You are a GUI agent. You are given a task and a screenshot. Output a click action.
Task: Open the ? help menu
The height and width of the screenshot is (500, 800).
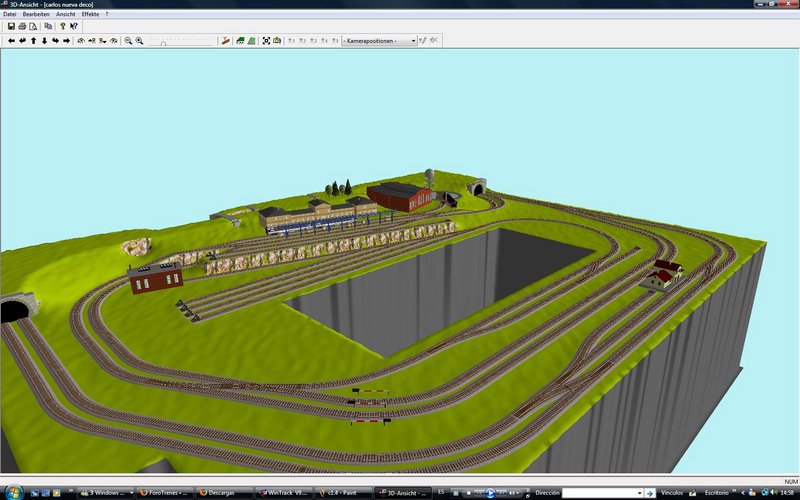click(107, 14)
